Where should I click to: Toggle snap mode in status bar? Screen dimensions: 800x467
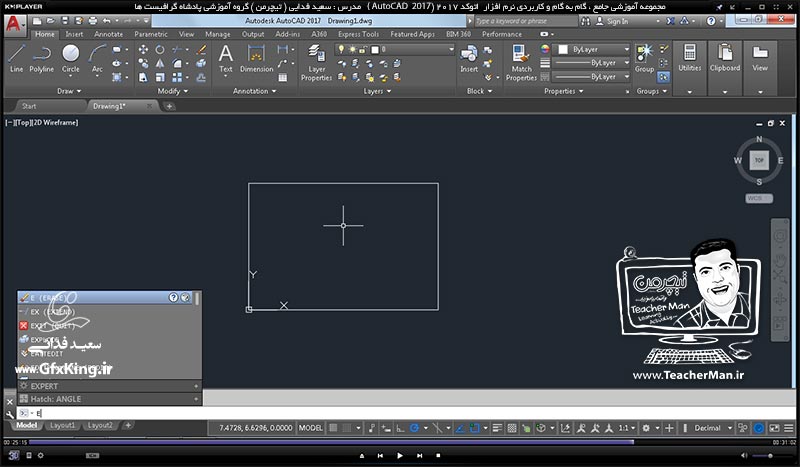pos(347,428)
